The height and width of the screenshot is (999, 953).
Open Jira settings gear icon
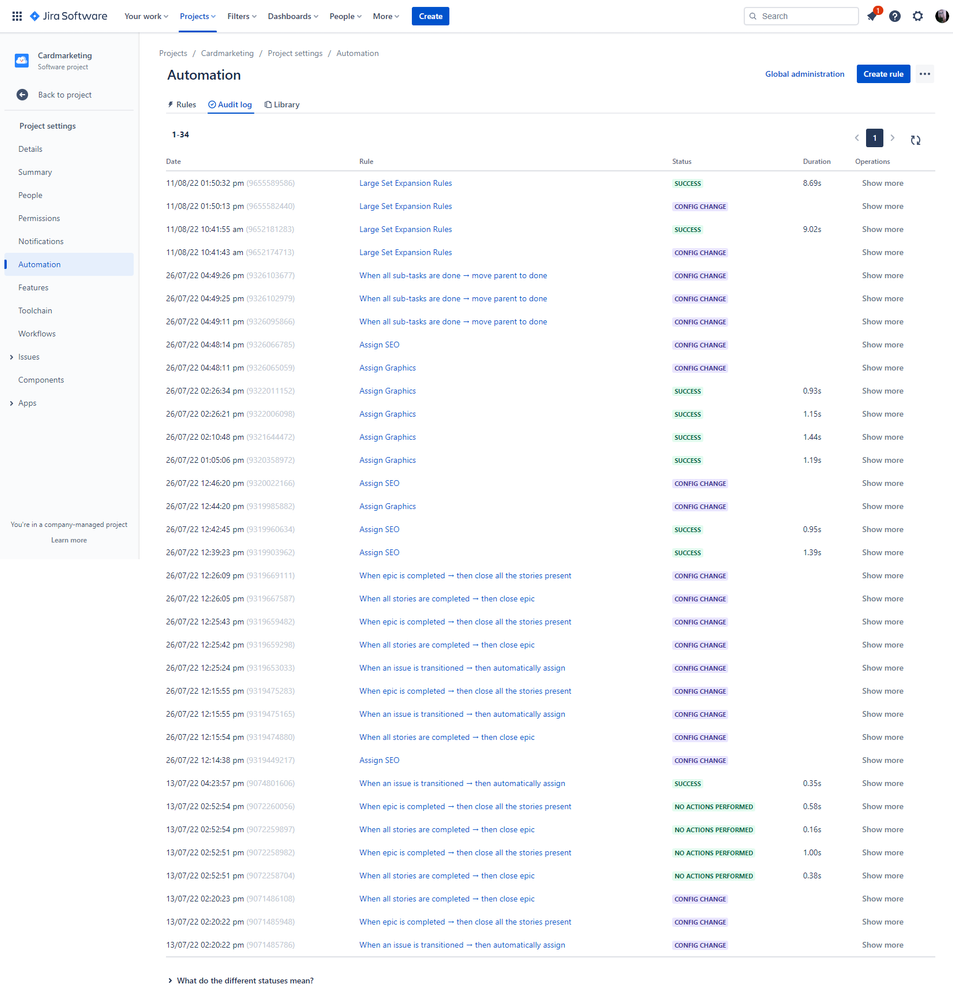[917, 16]
